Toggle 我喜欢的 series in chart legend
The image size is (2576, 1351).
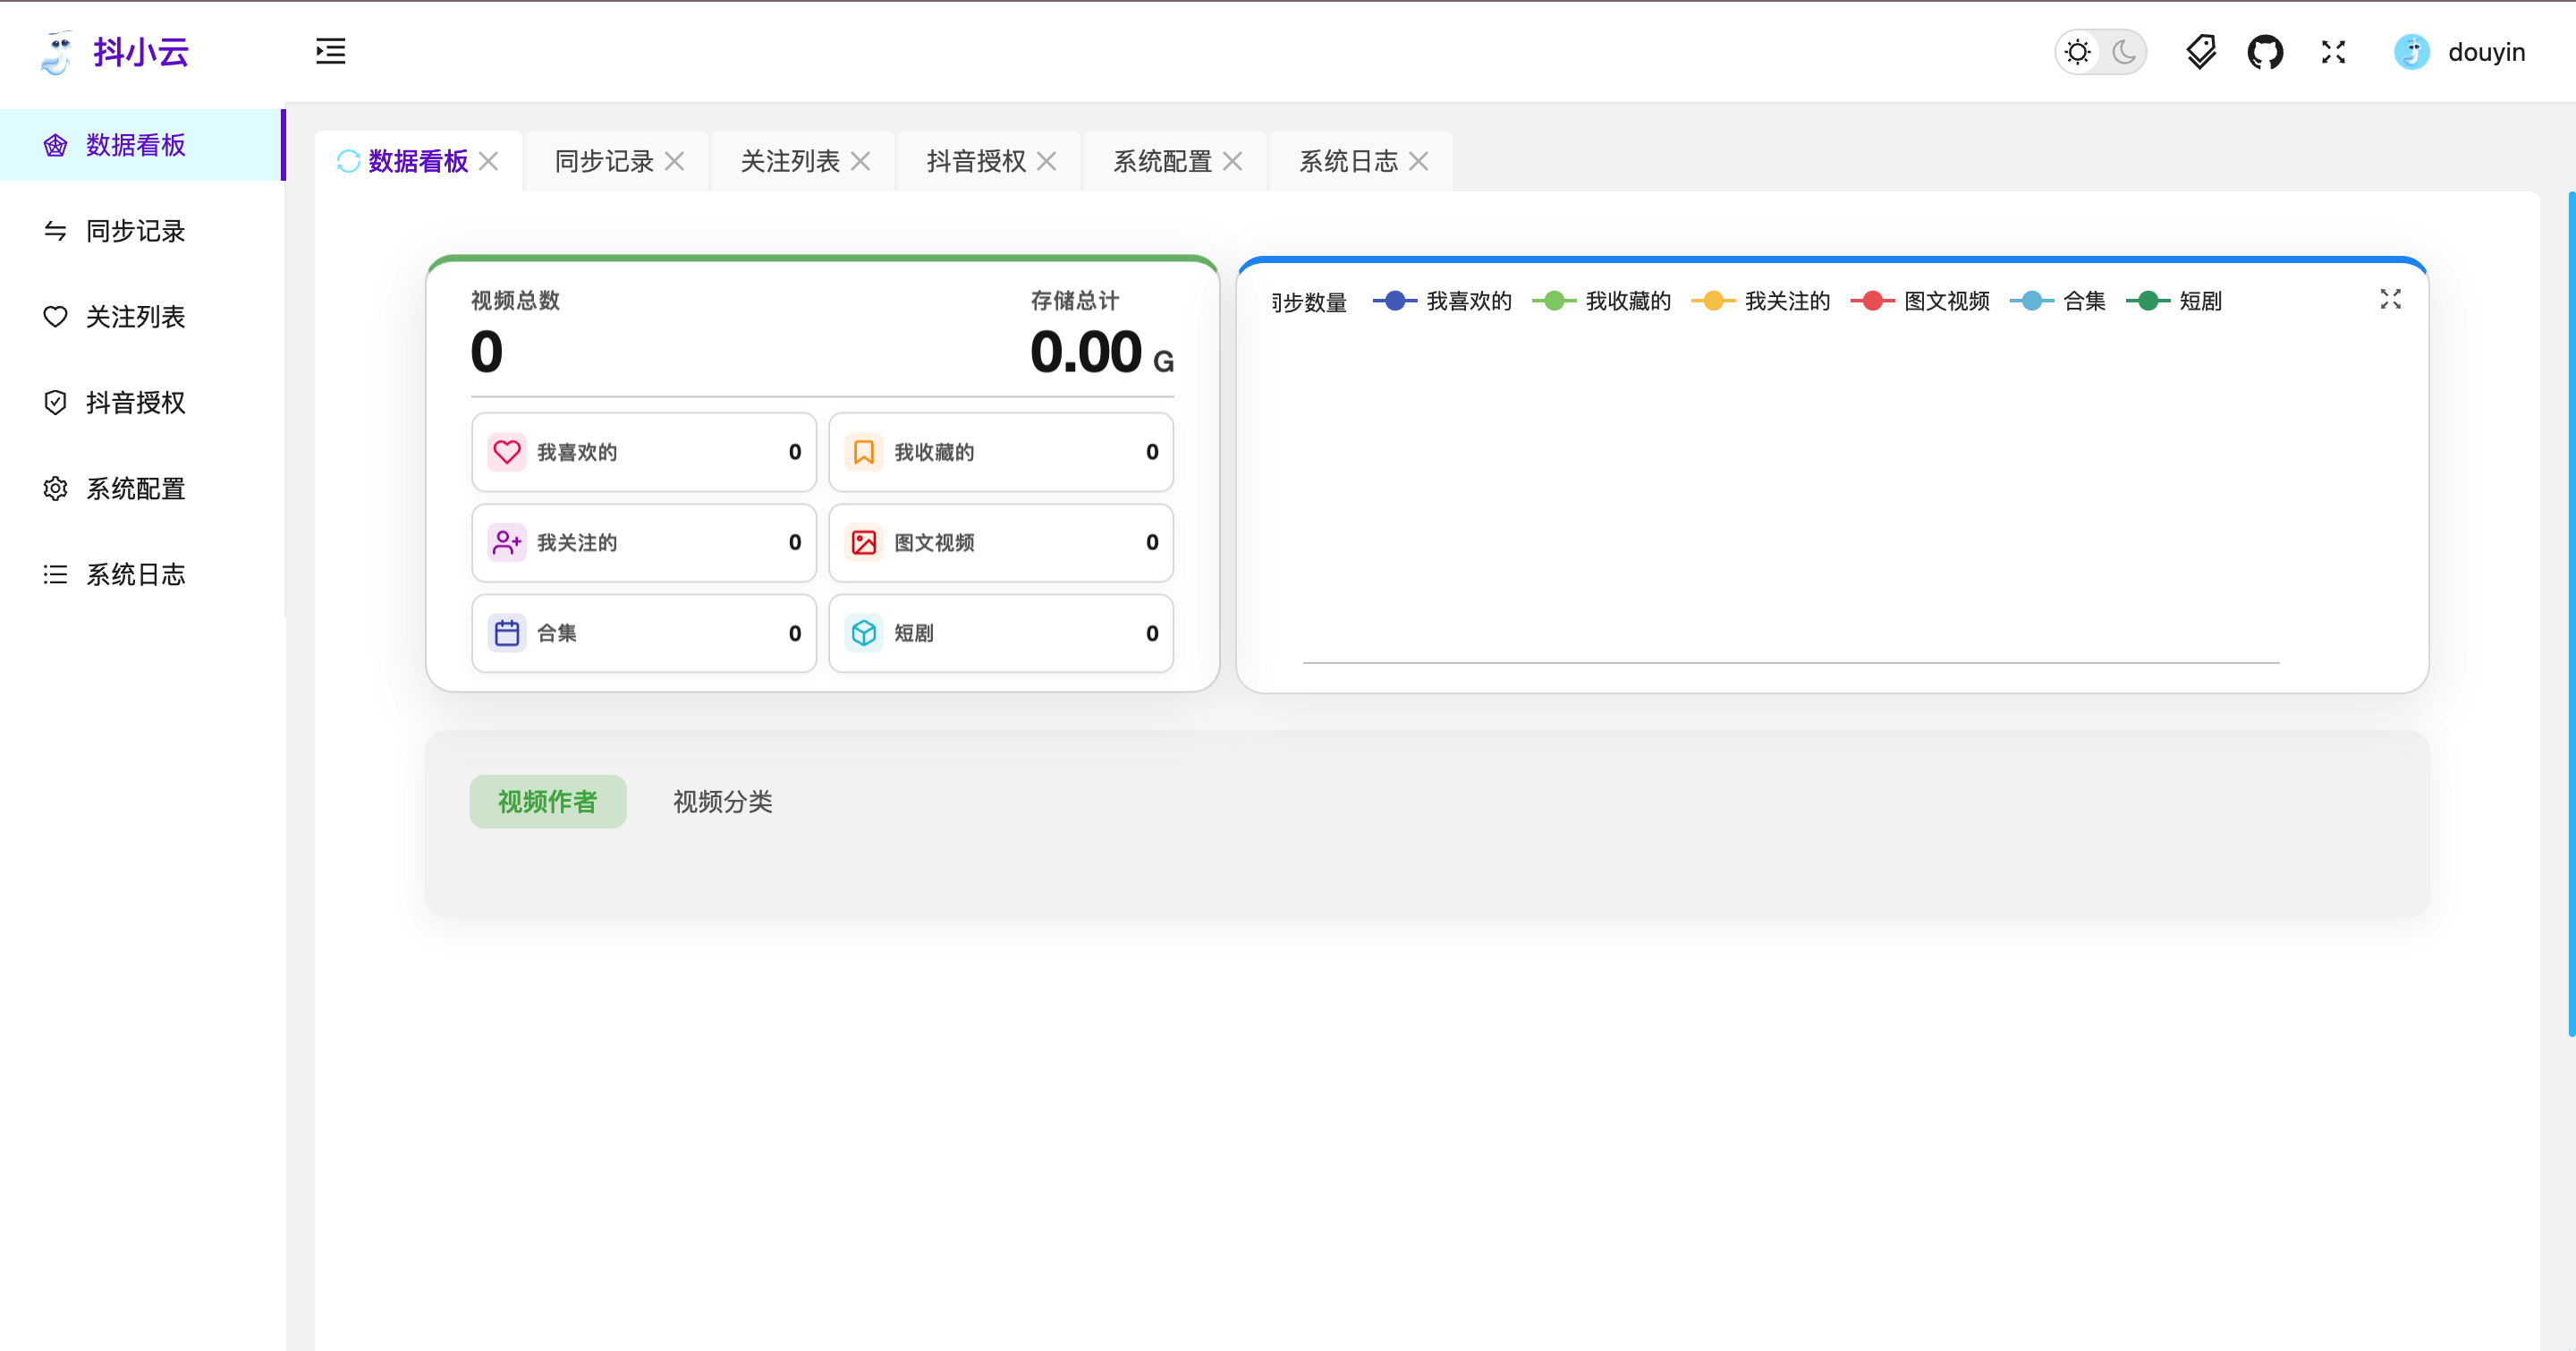pos(1467,301)
